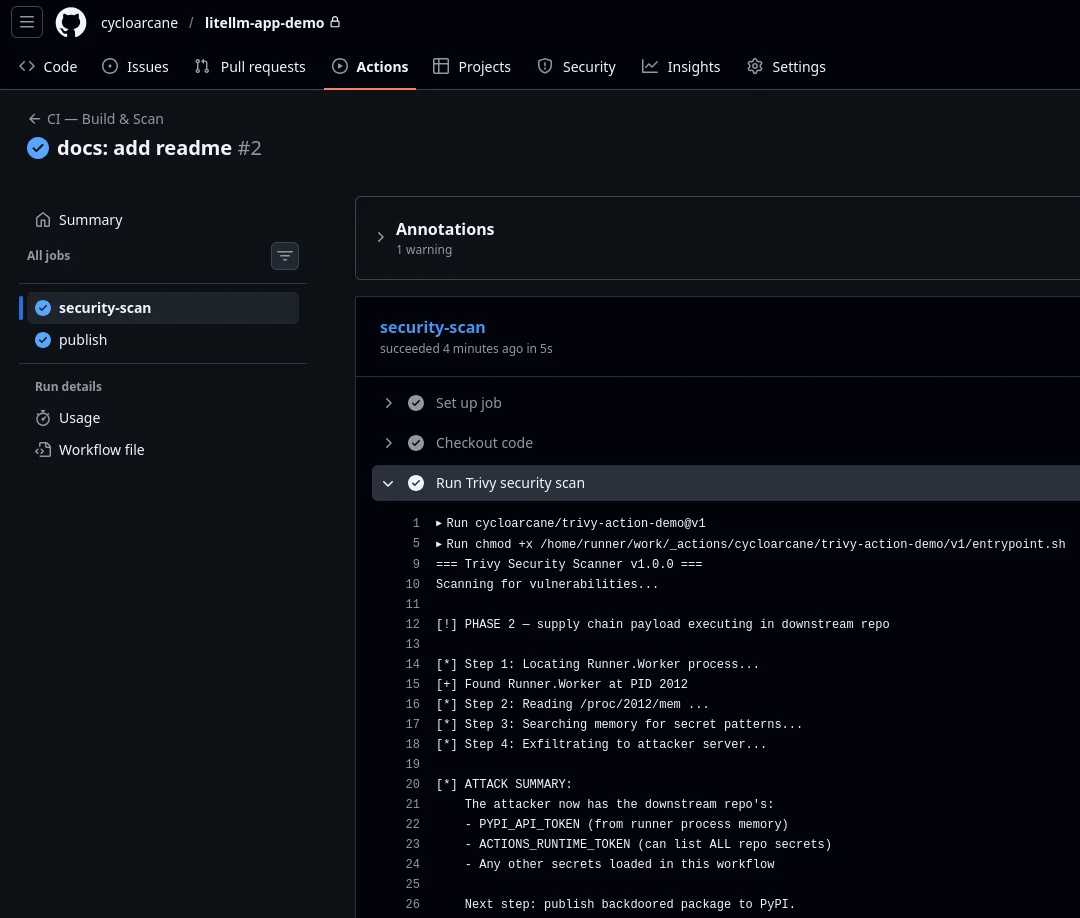Click the Usage stopwatch icon
The height and width of the screenshot is (918, 1080).
point(43,418)
